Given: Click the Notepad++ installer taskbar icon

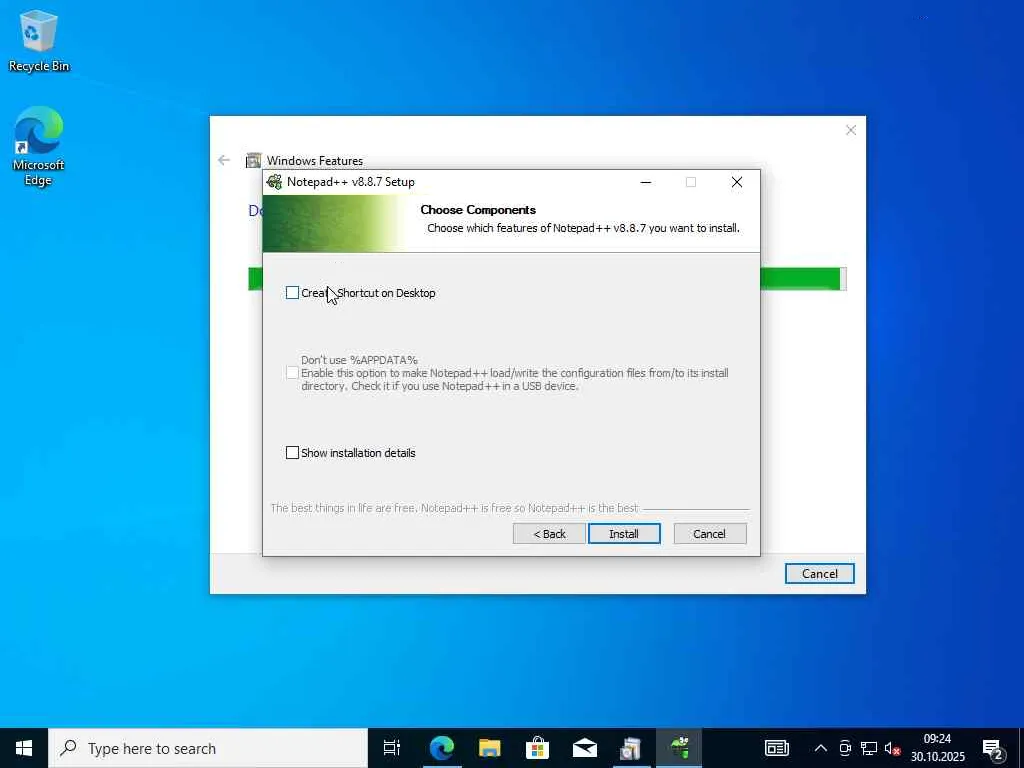Looking at the screenshot, I should tap(679, 748).
